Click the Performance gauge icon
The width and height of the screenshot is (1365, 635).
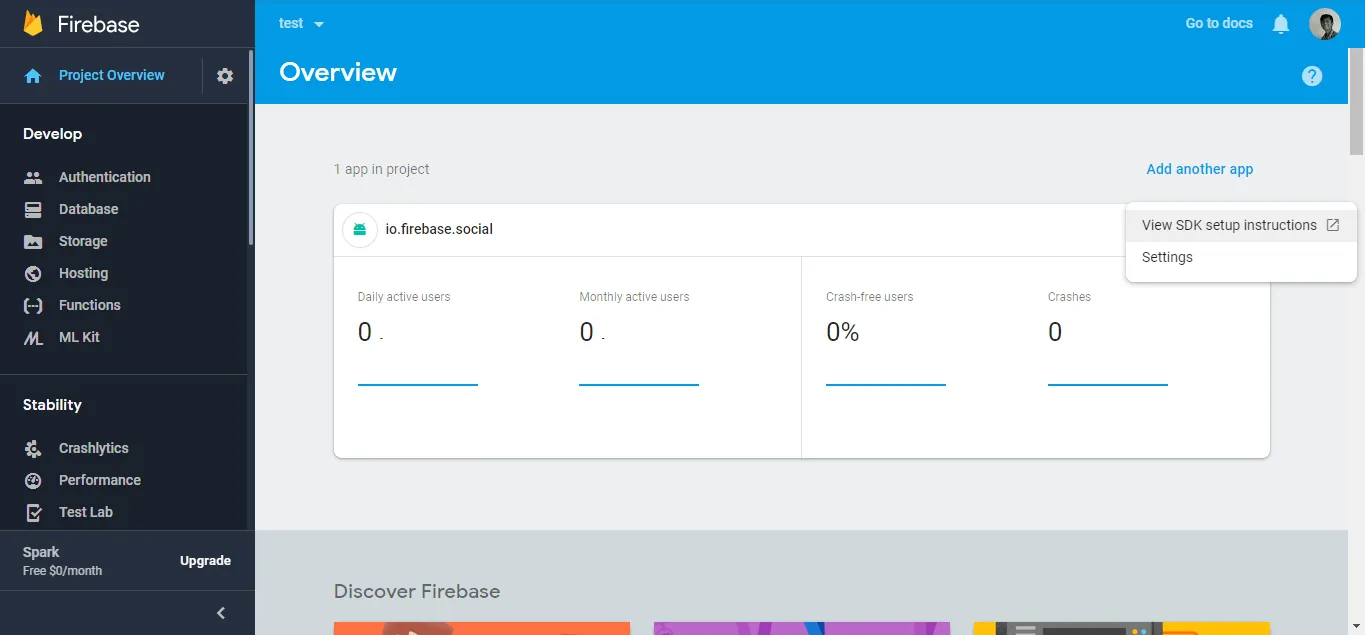click(33, 481)
